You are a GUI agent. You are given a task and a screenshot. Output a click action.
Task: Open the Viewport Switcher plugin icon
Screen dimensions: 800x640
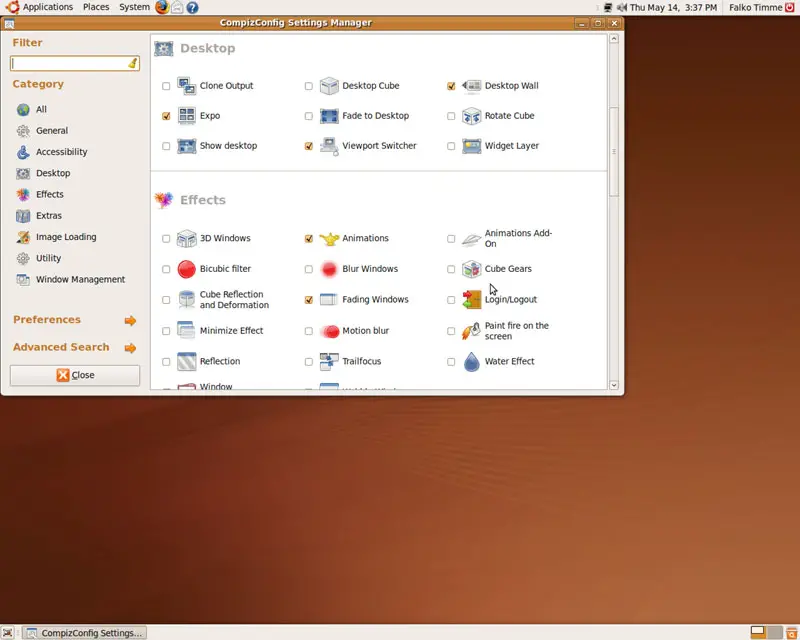click(329, 146)
